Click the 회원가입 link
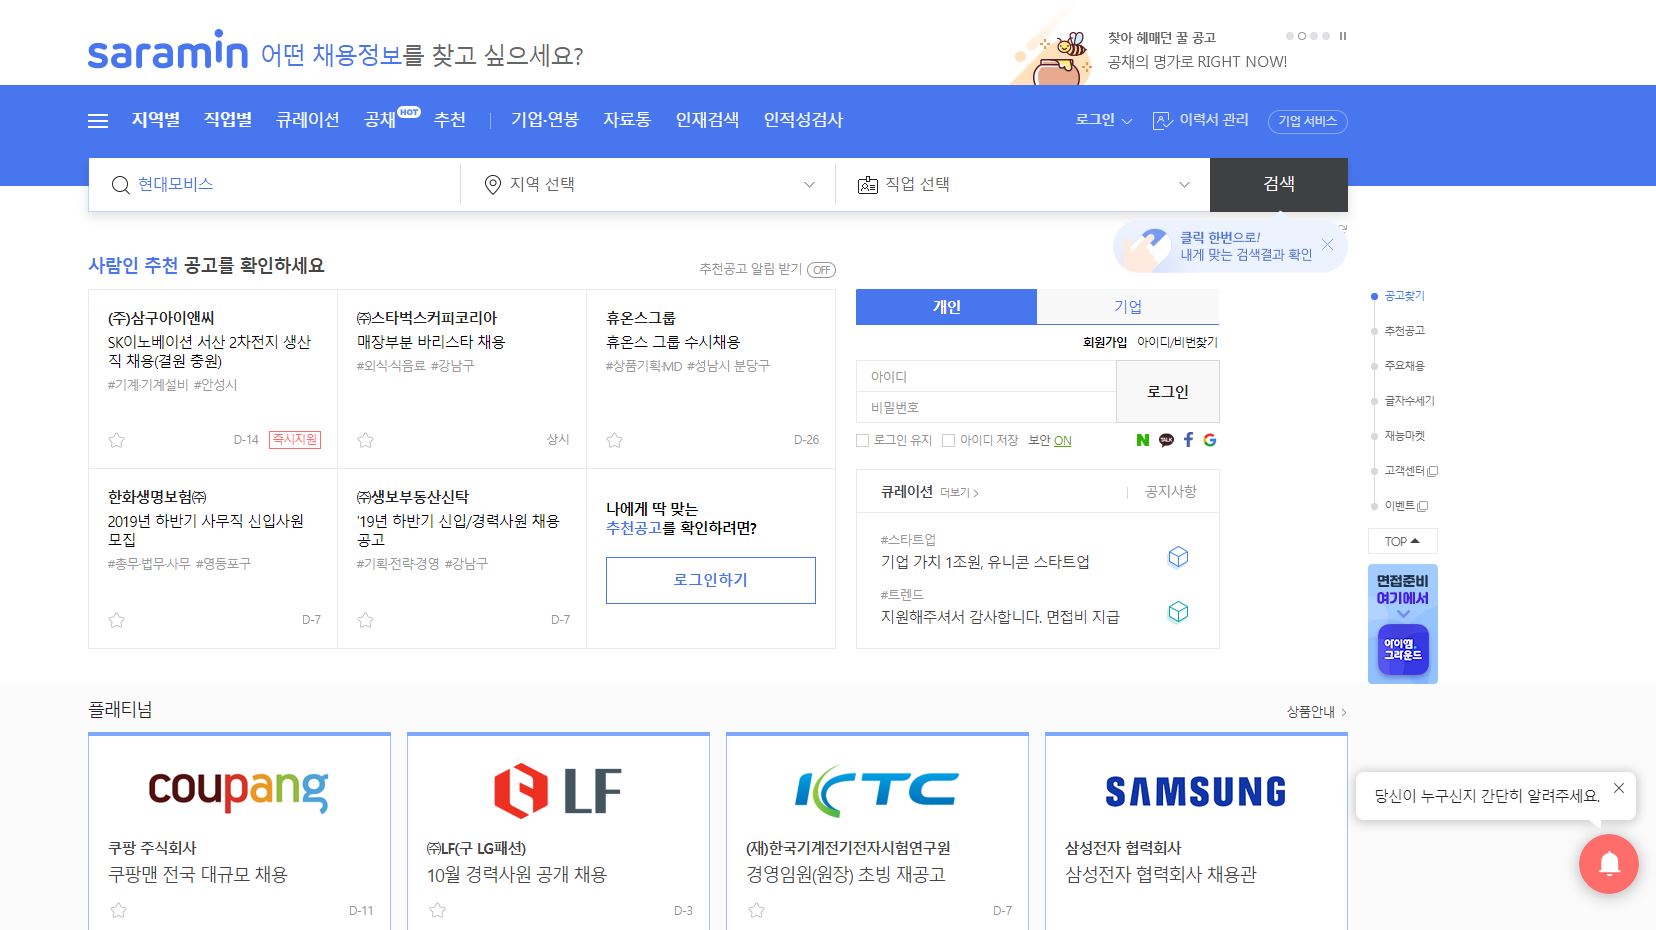This screenshot has width=1656, height=930. click(x=1105, y=342)
